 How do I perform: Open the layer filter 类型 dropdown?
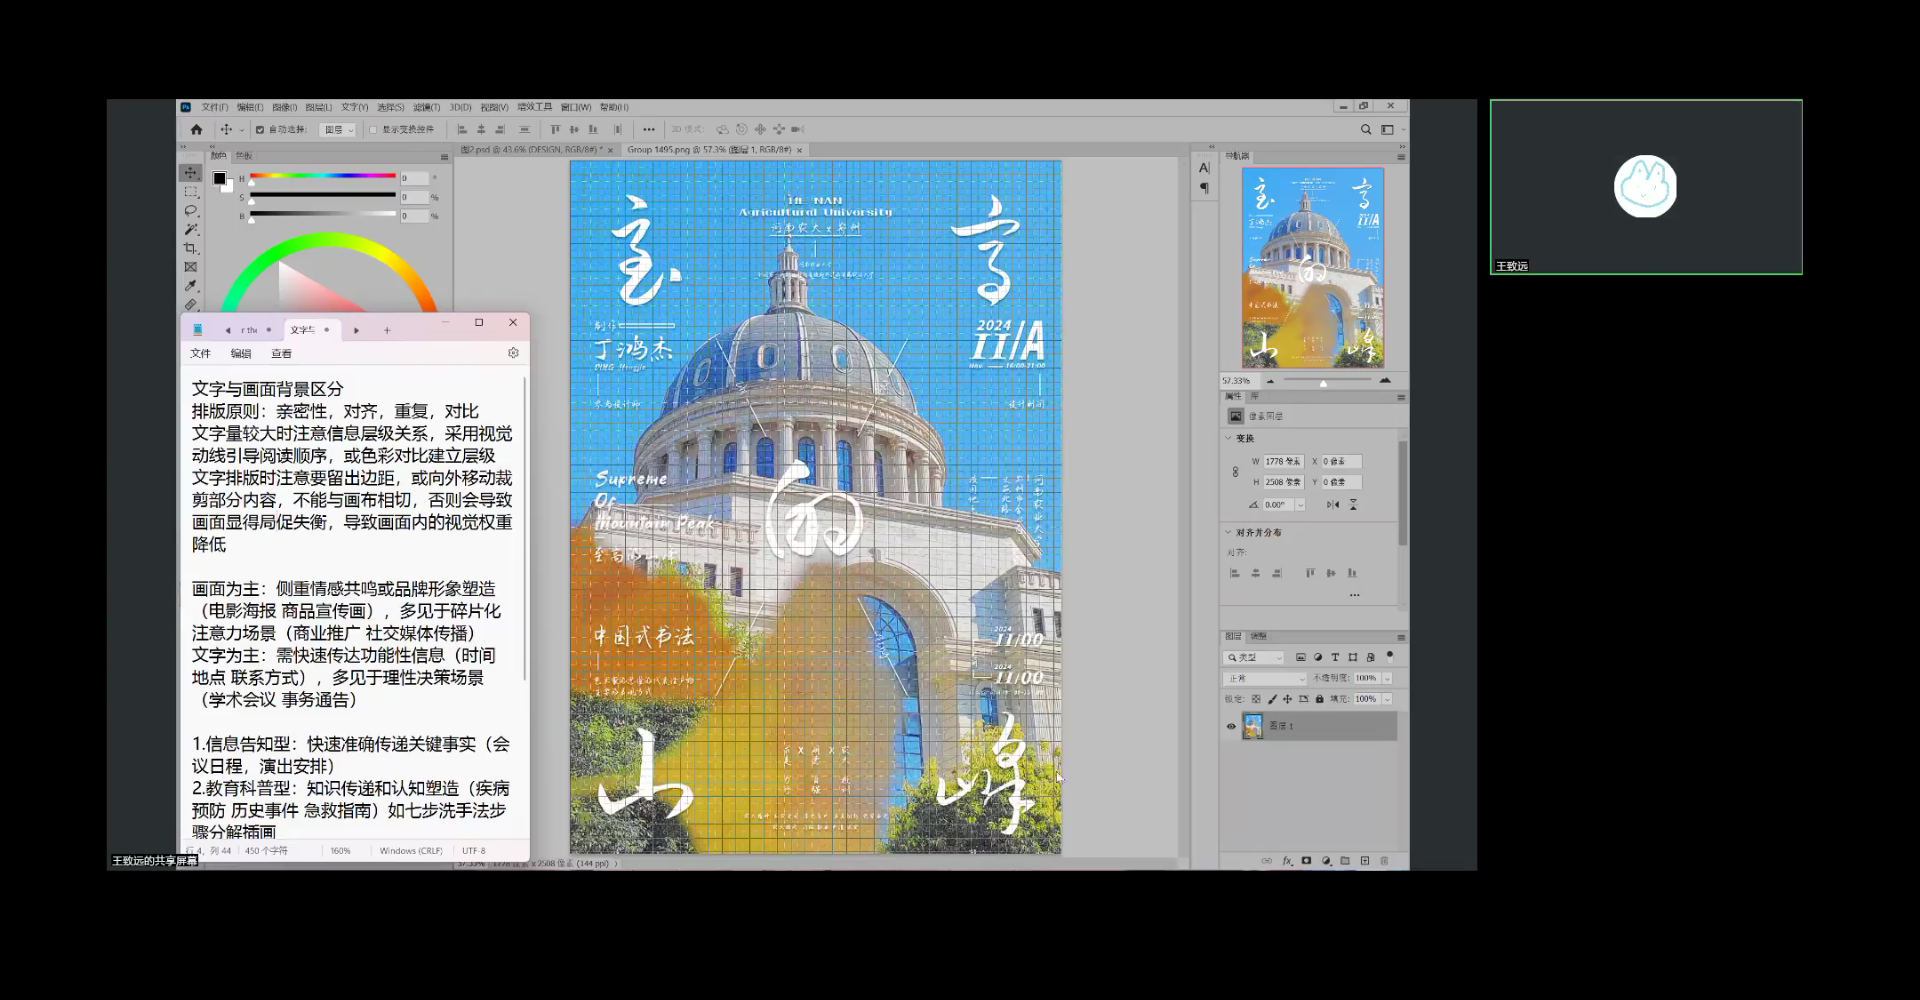click(x=1255, y=657)
